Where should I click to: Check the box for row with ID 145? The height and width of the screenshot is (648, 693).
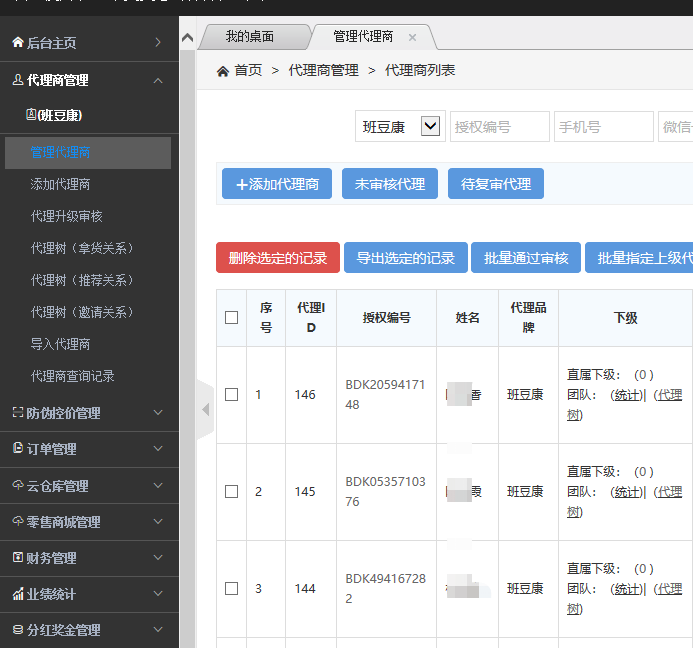point(232,491)
